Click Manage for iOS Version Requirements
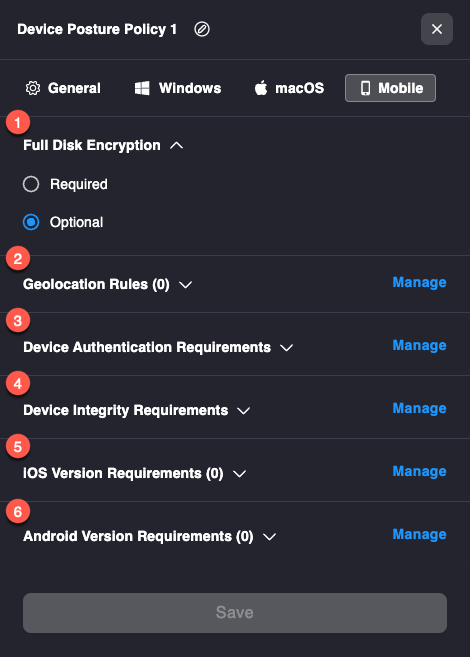470x657 pixels. pyautogui.click(x=419, y=471)
